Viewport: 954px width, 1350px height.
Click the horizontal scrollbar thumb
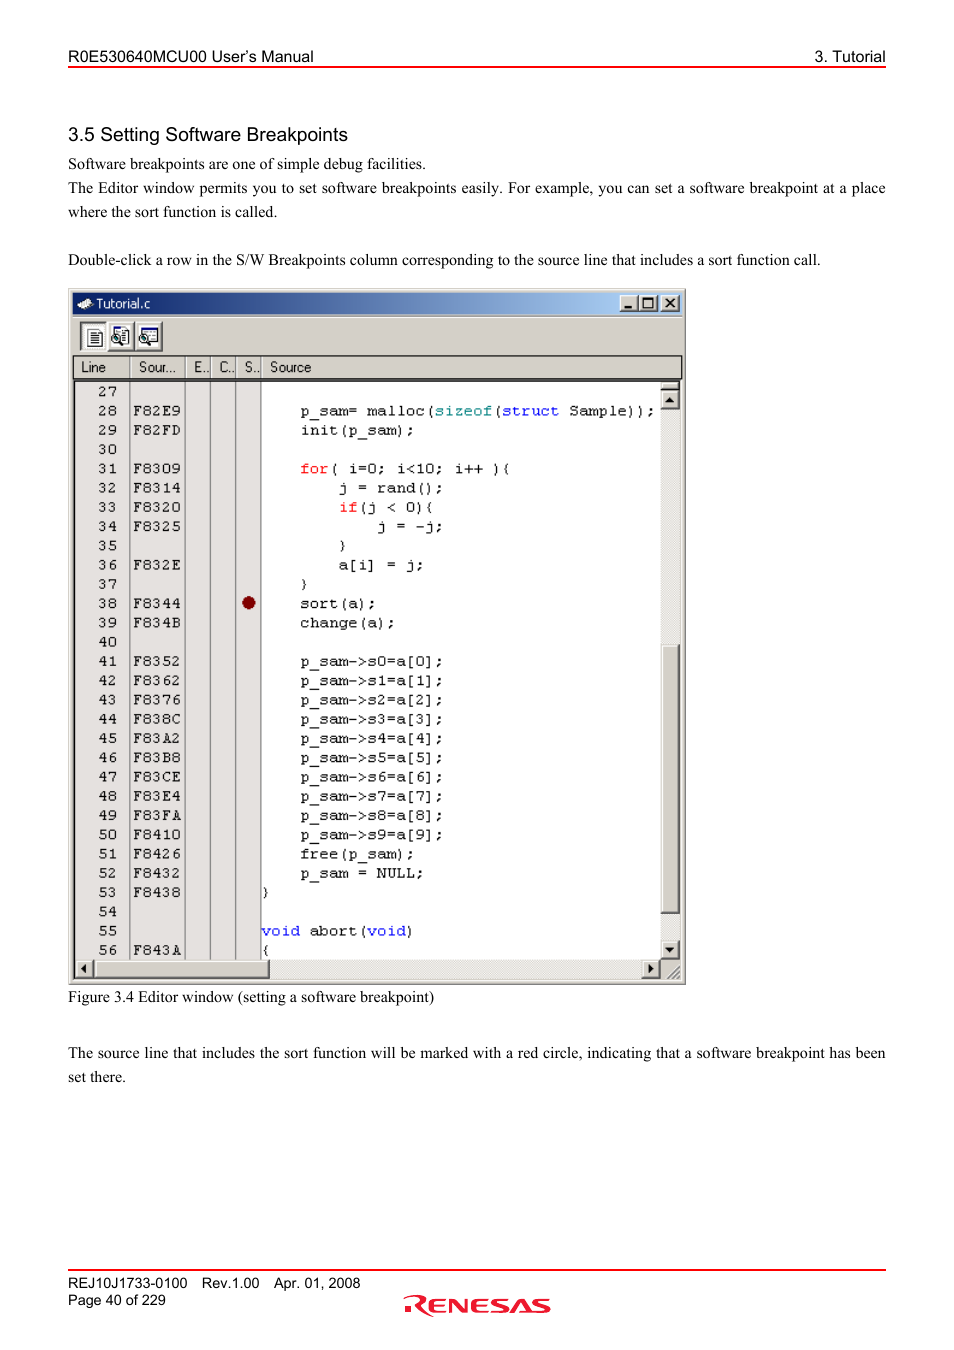click(181, 969)
